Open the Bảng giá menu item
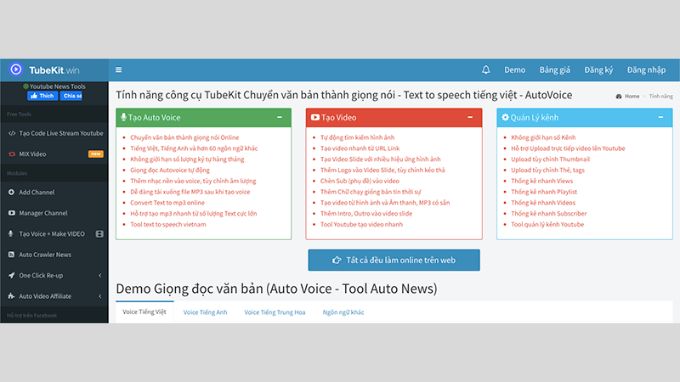 (x=555, y=70)
